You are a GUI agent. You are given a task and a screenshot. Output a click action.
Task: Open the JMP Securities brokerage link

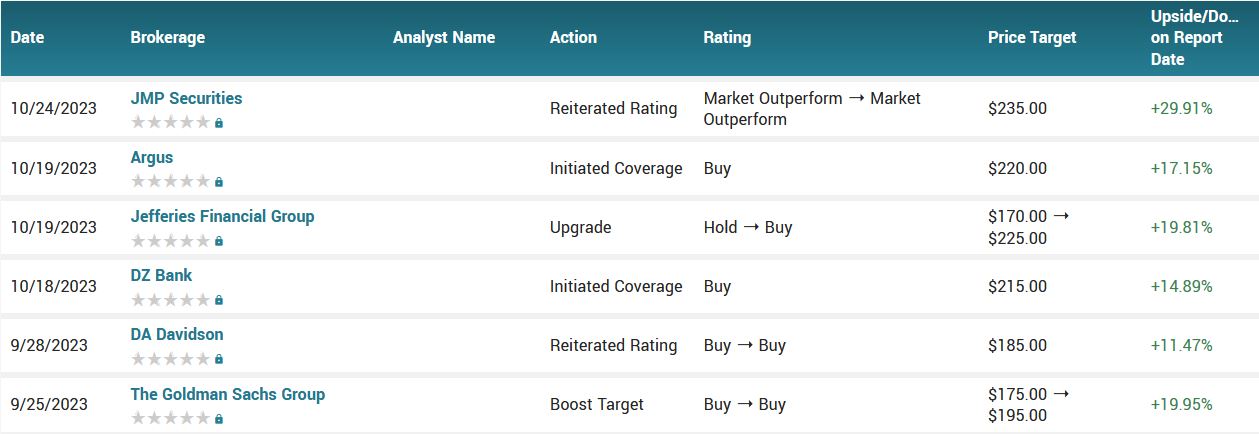pos(186,98)
